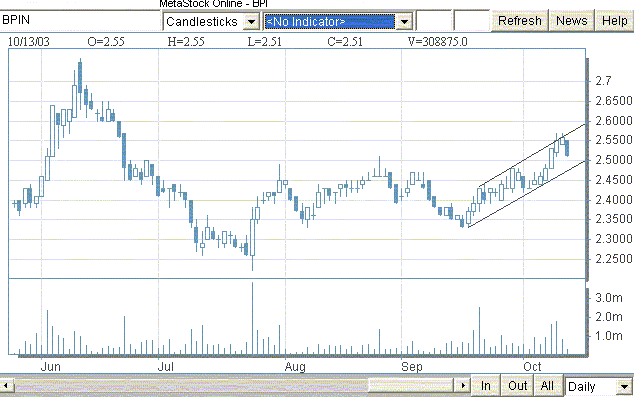Click the 2.5000 price axis label

click(x=613, y=160)
